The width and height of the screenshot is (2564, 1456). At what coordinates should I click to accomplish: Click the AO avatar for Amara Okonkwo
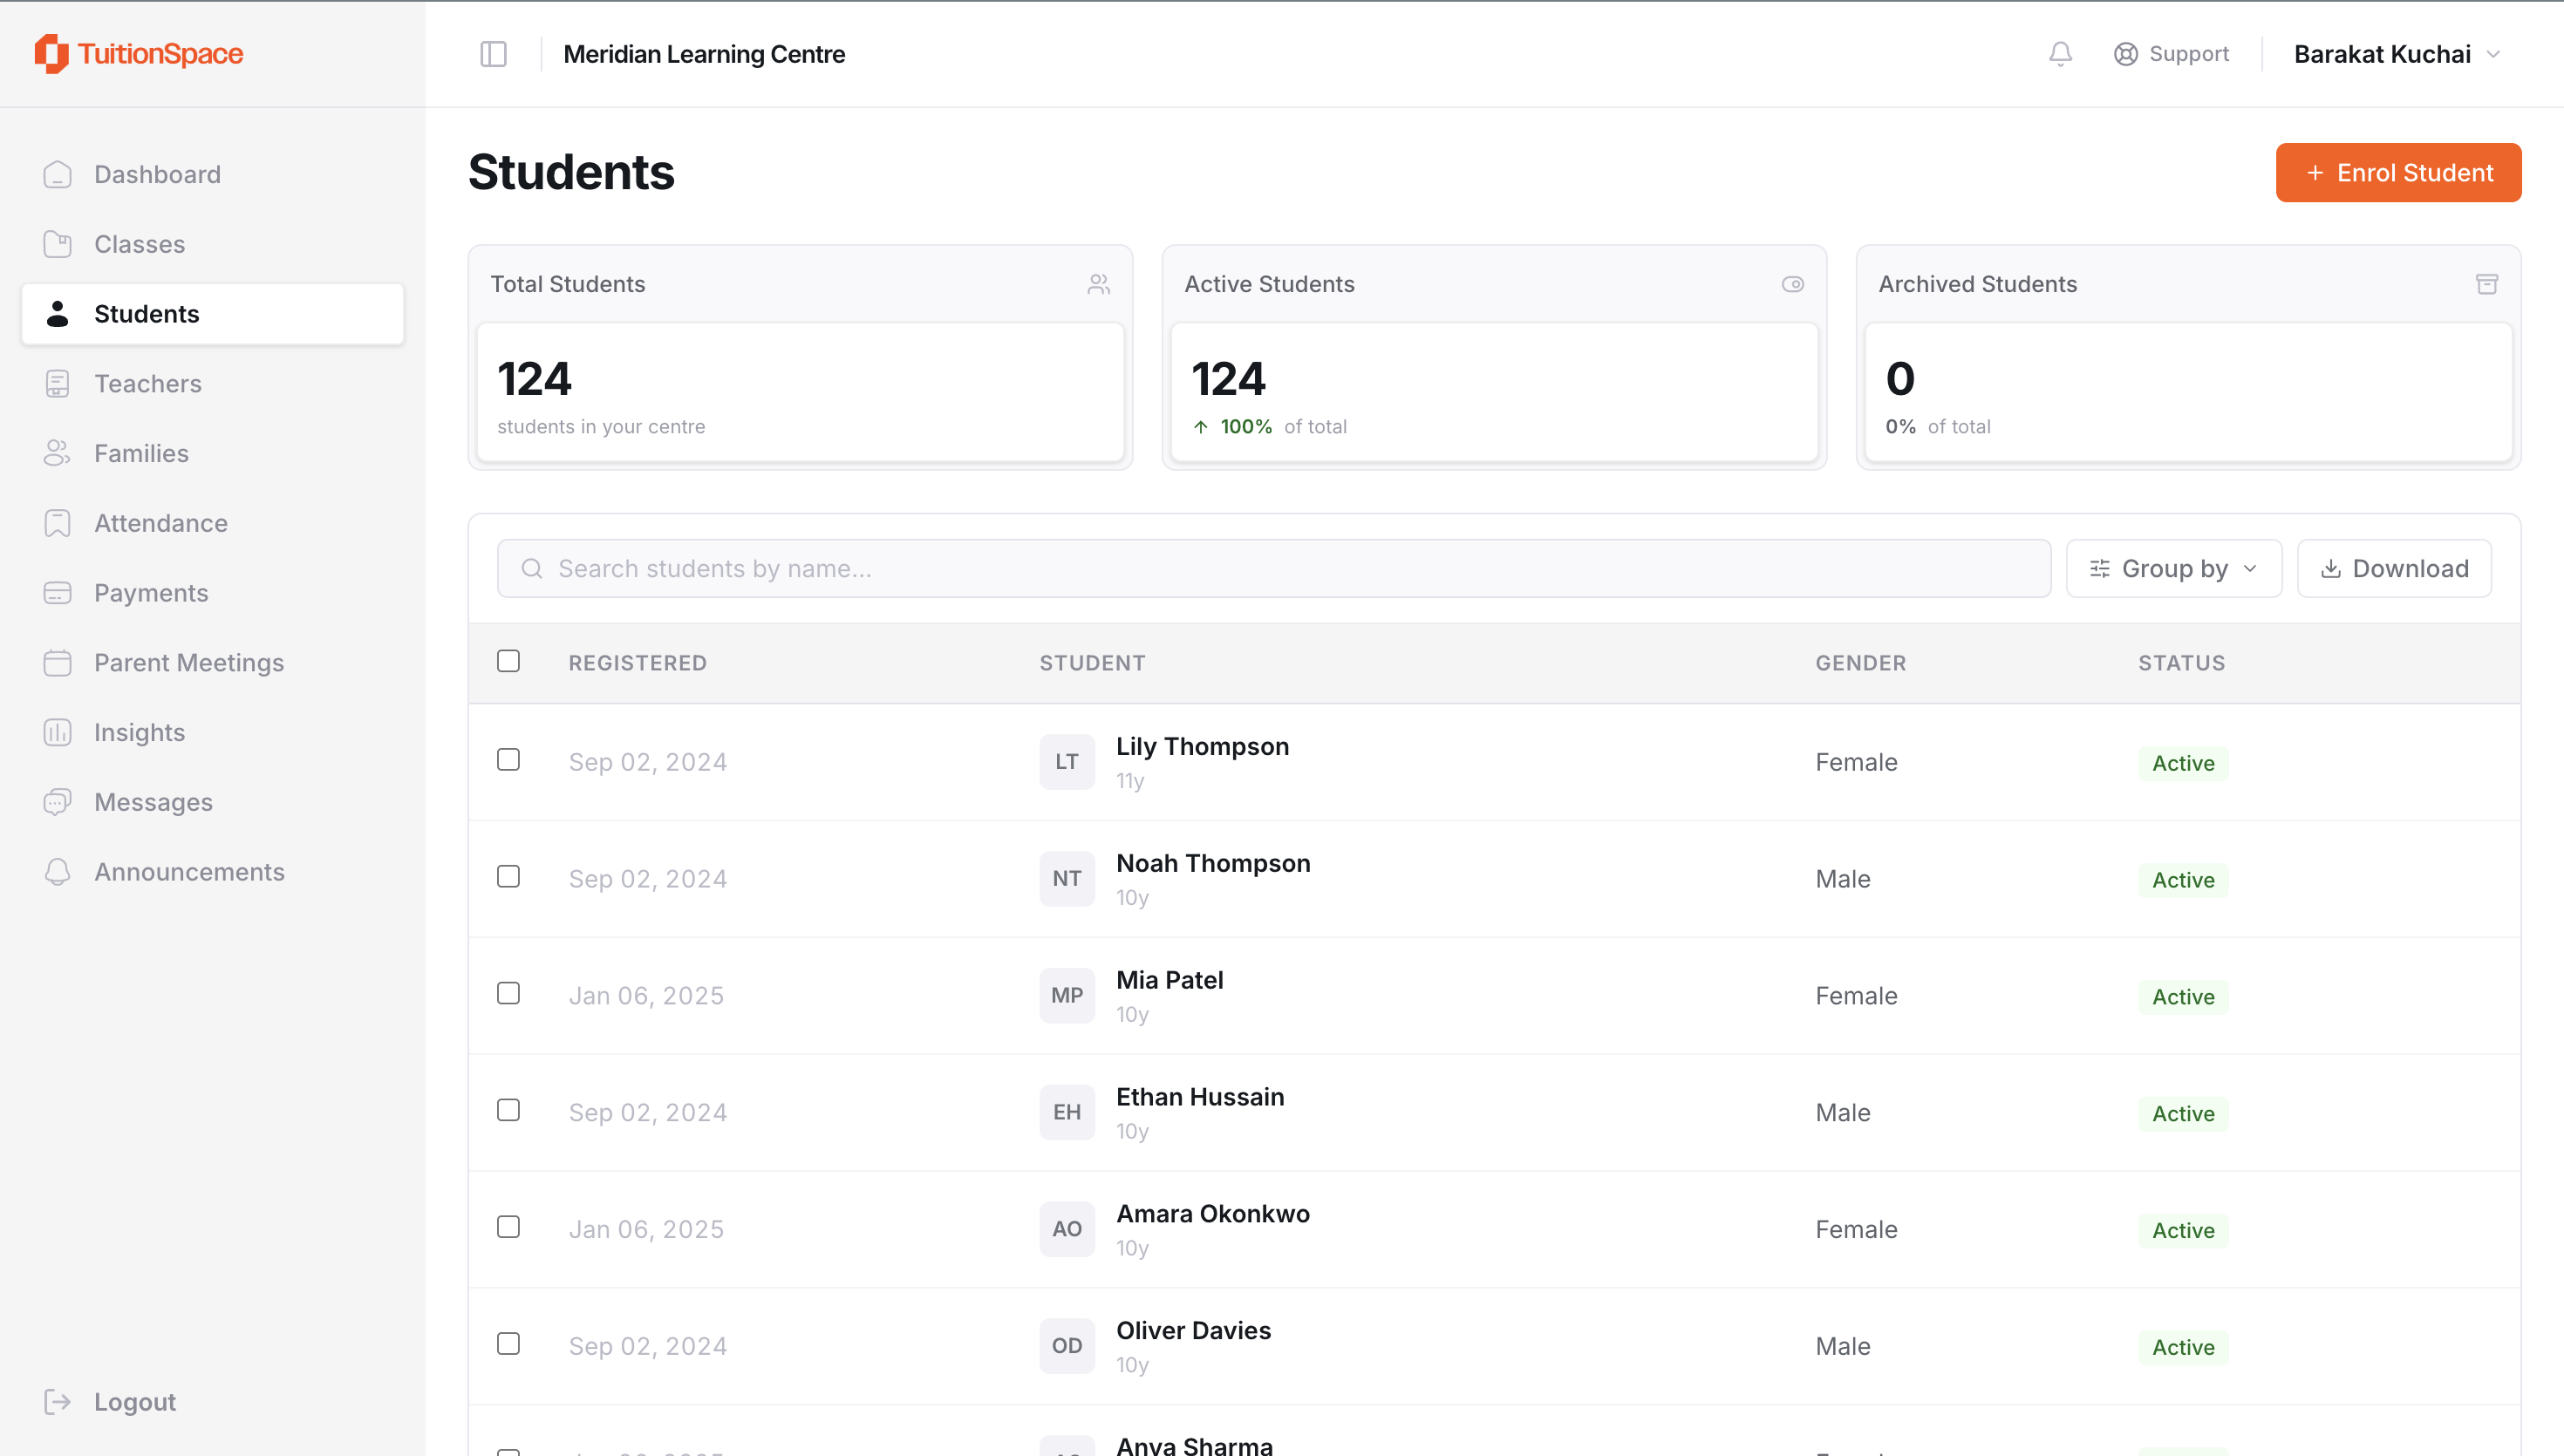click(x=1067, y=1230)
